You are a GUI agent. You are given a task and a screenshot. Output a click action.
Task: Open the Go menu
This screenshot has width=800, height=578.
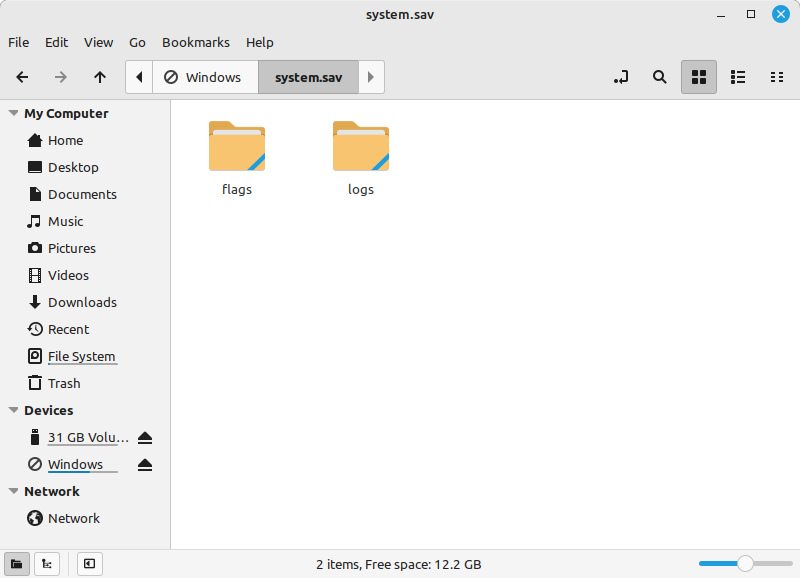137,42
